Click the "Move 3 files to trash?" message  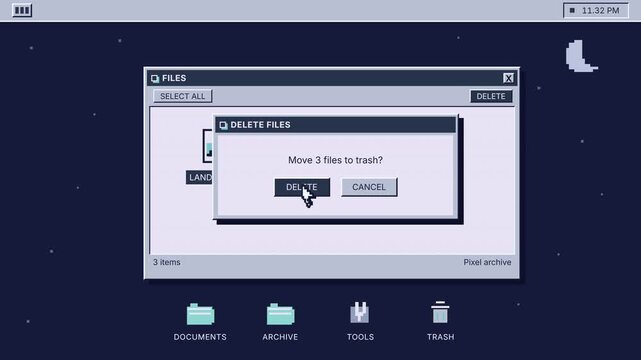pos(336,160)
